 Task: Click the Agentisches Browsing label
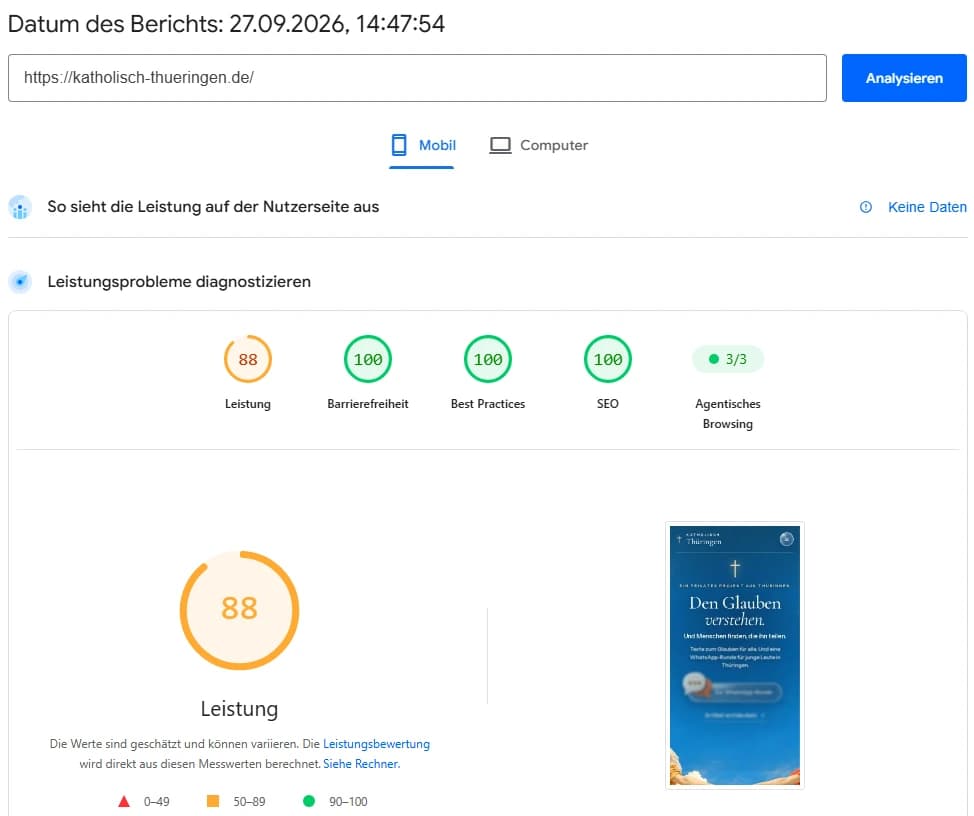tap(727, 414)
